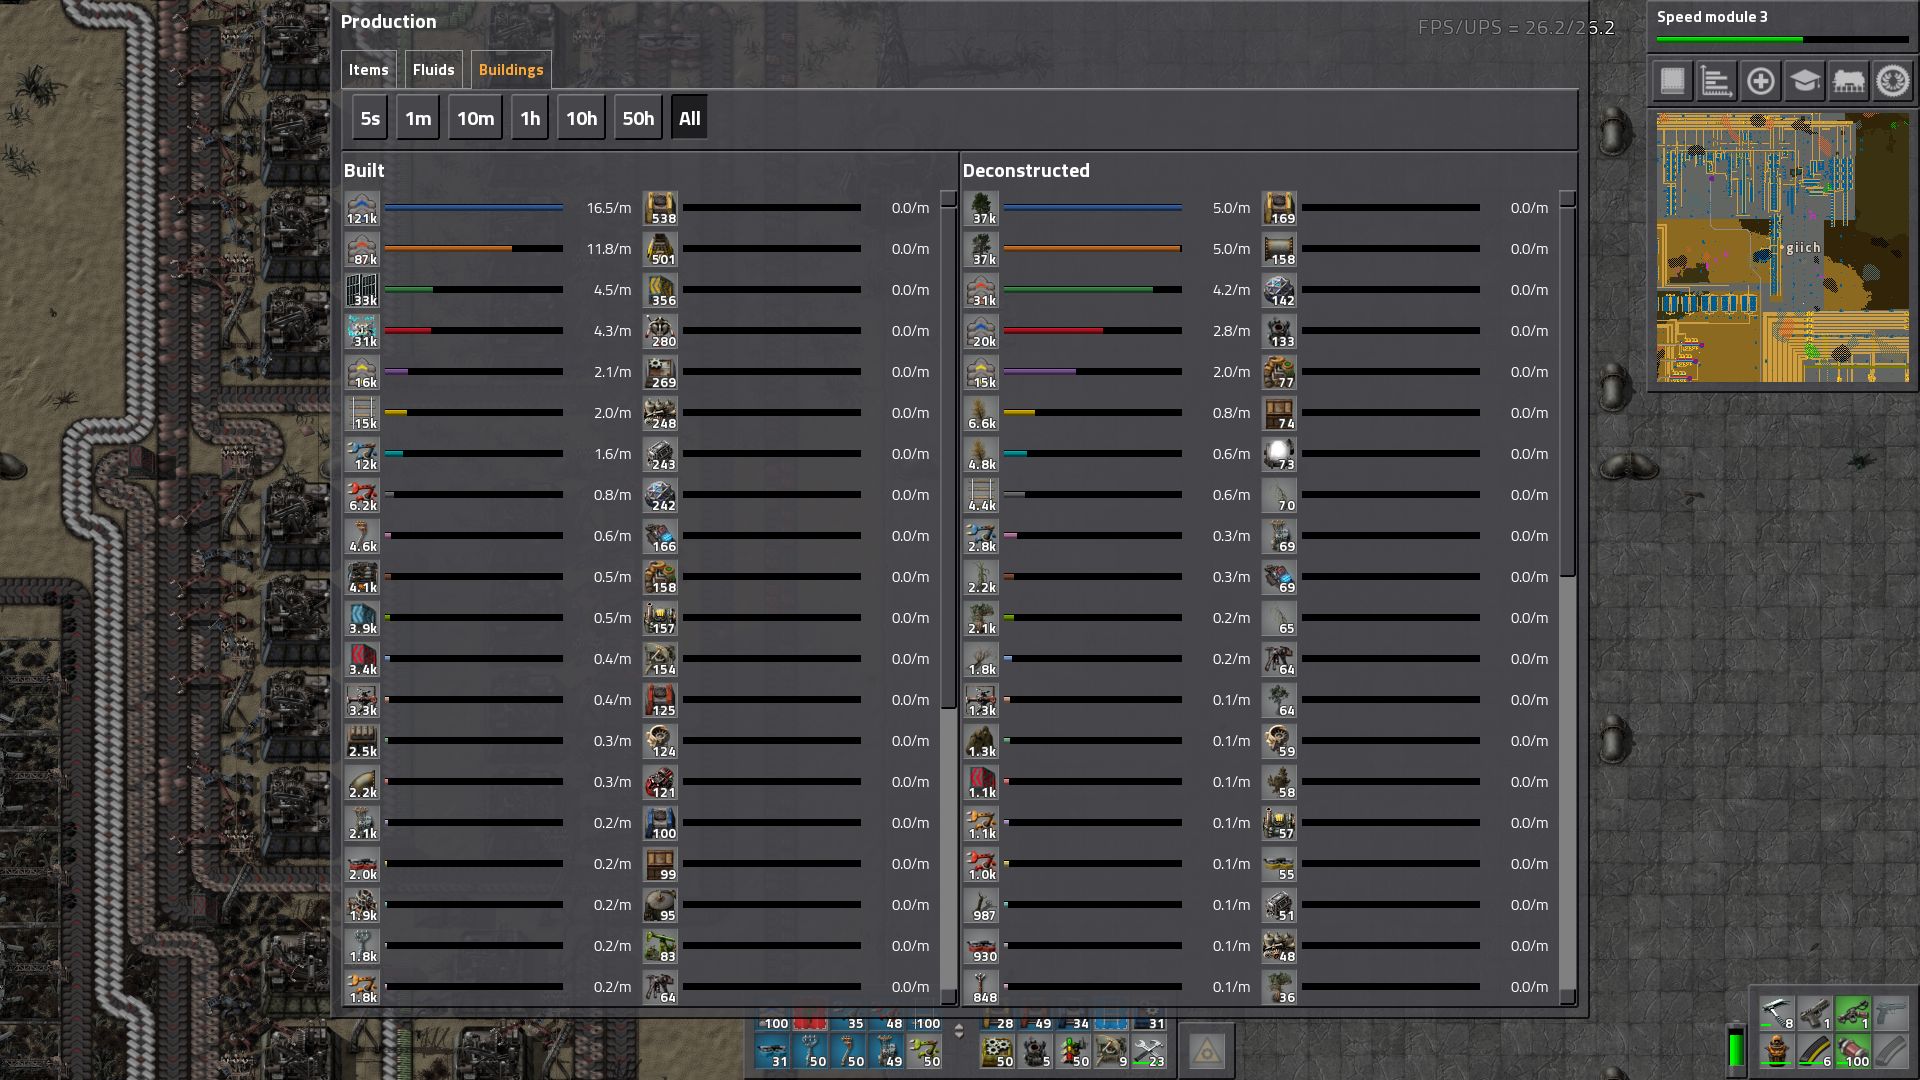This screenshot has width=1920, height=1080.
Task: Click the circled plus button in top-right toolbar
Action: click(1761, 81)
